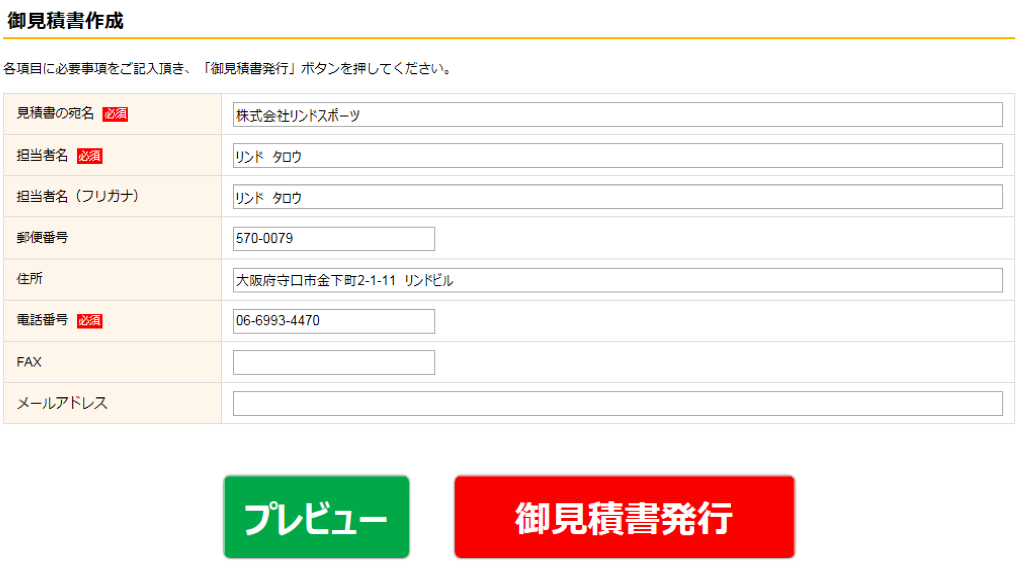Screen dimensions: 1016x566
Task: Click the red 必須 badge beside 担当者名
Action: [90, 156]
